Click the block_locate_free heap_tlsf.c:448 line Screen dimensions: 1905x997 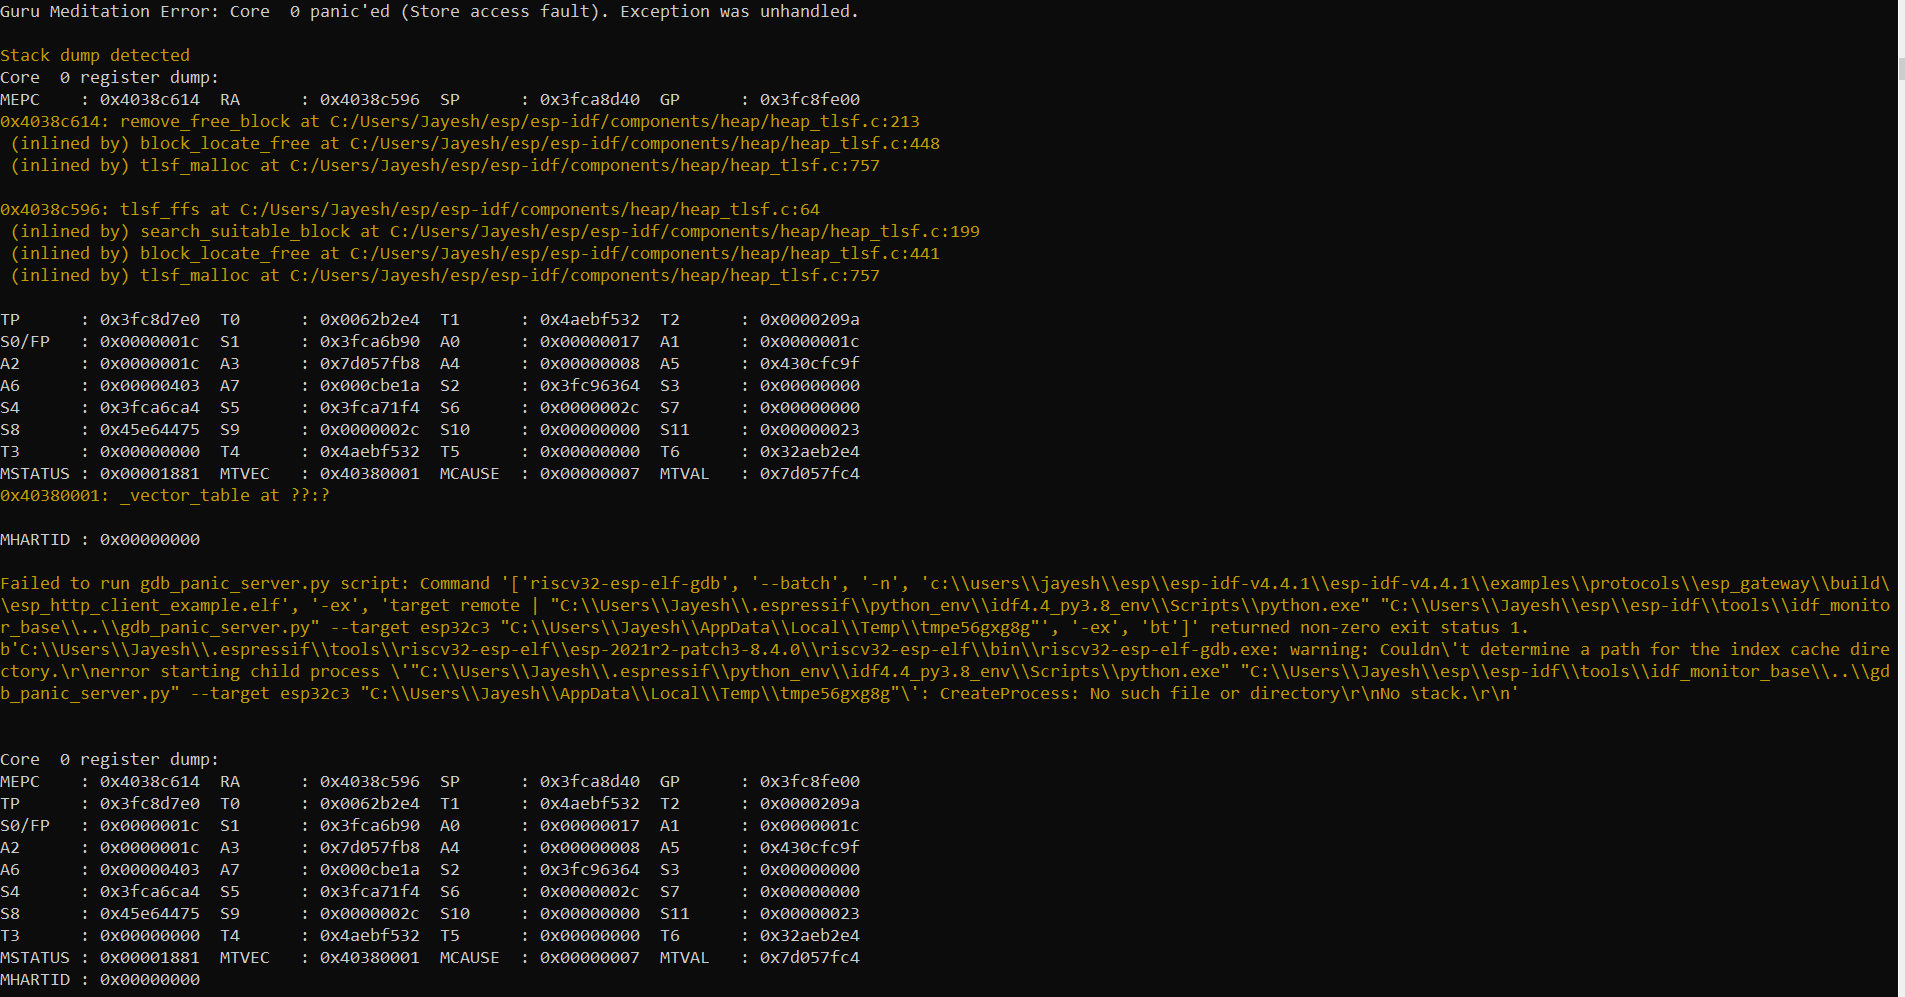[475, 144]
